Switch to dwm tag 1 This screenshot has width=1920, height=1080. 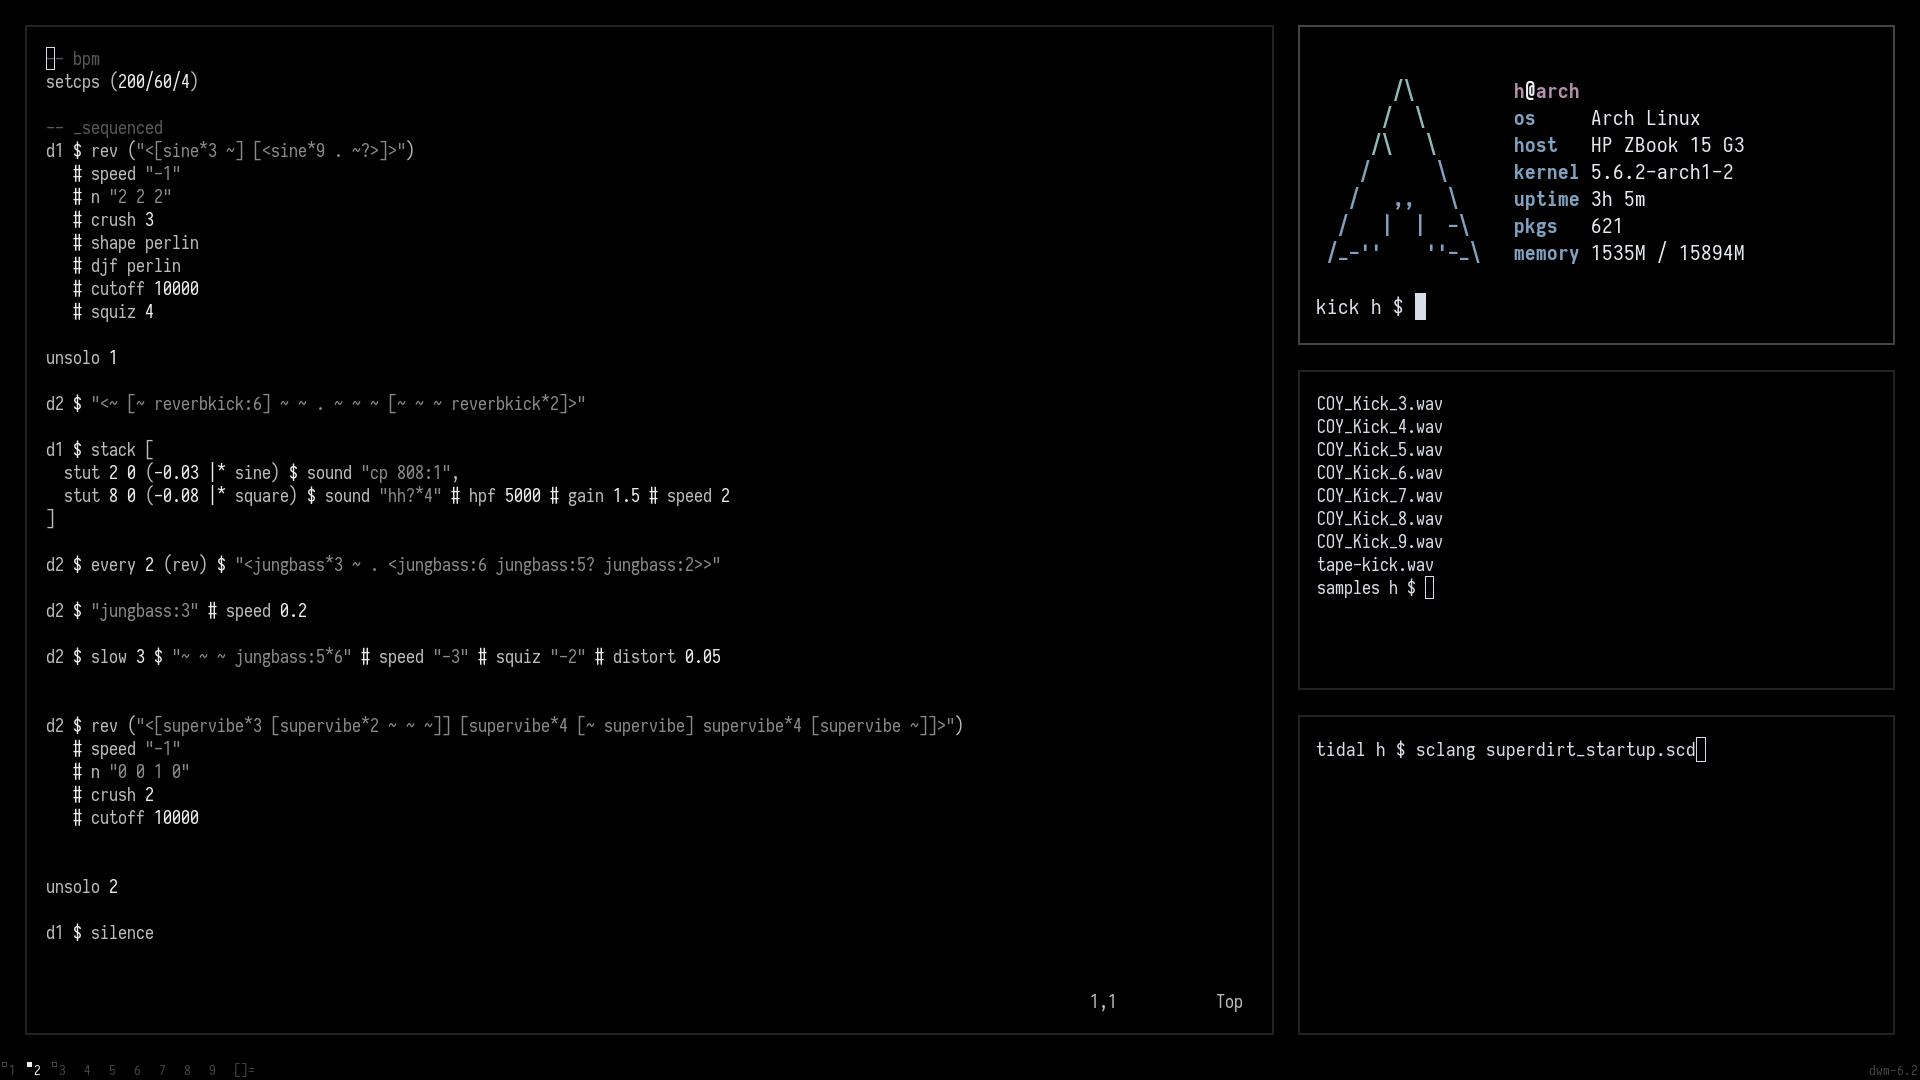[12, 1070]
